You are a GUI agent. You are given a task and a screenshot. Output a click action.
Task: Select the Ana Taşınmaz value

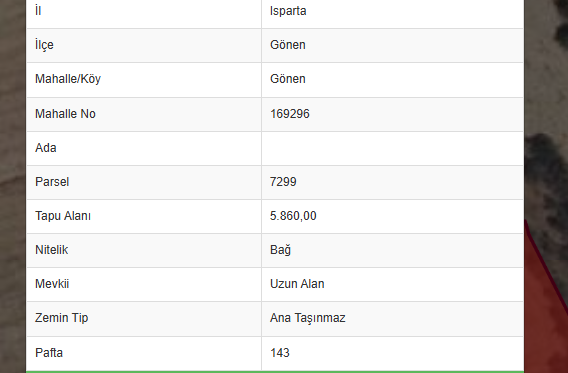308,318
